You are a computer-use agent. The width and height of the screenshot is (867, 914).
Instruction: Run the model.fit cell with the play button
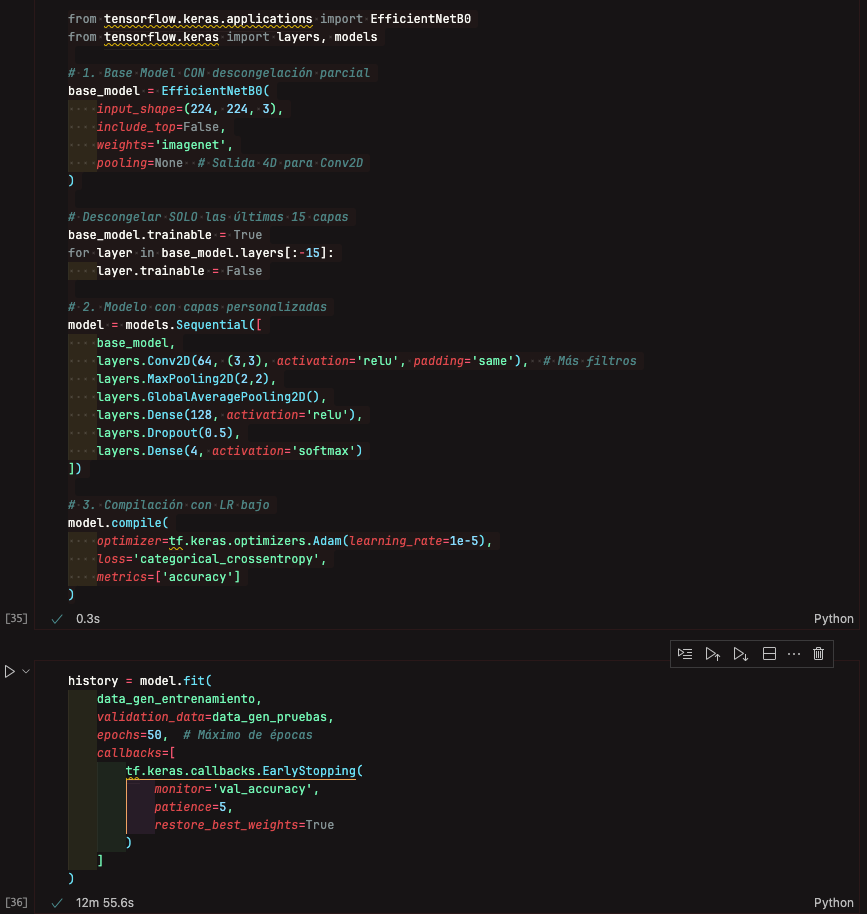(x=9, y=672)
